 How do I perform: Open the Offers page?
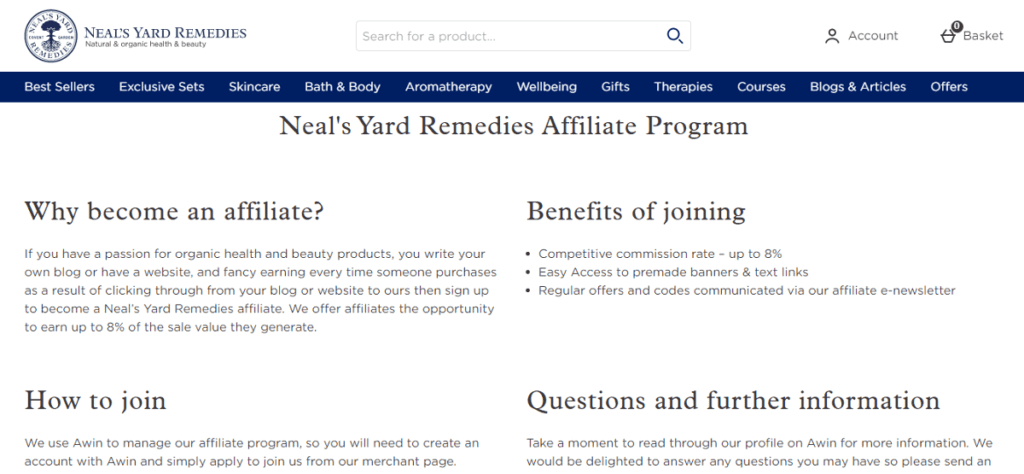click(x=949, y=87)
